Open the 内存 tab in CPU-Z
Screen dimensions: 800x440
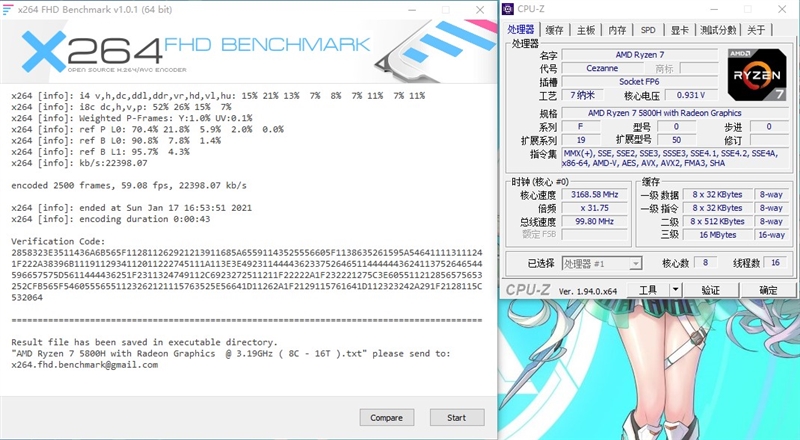click(x=617, y=30)
